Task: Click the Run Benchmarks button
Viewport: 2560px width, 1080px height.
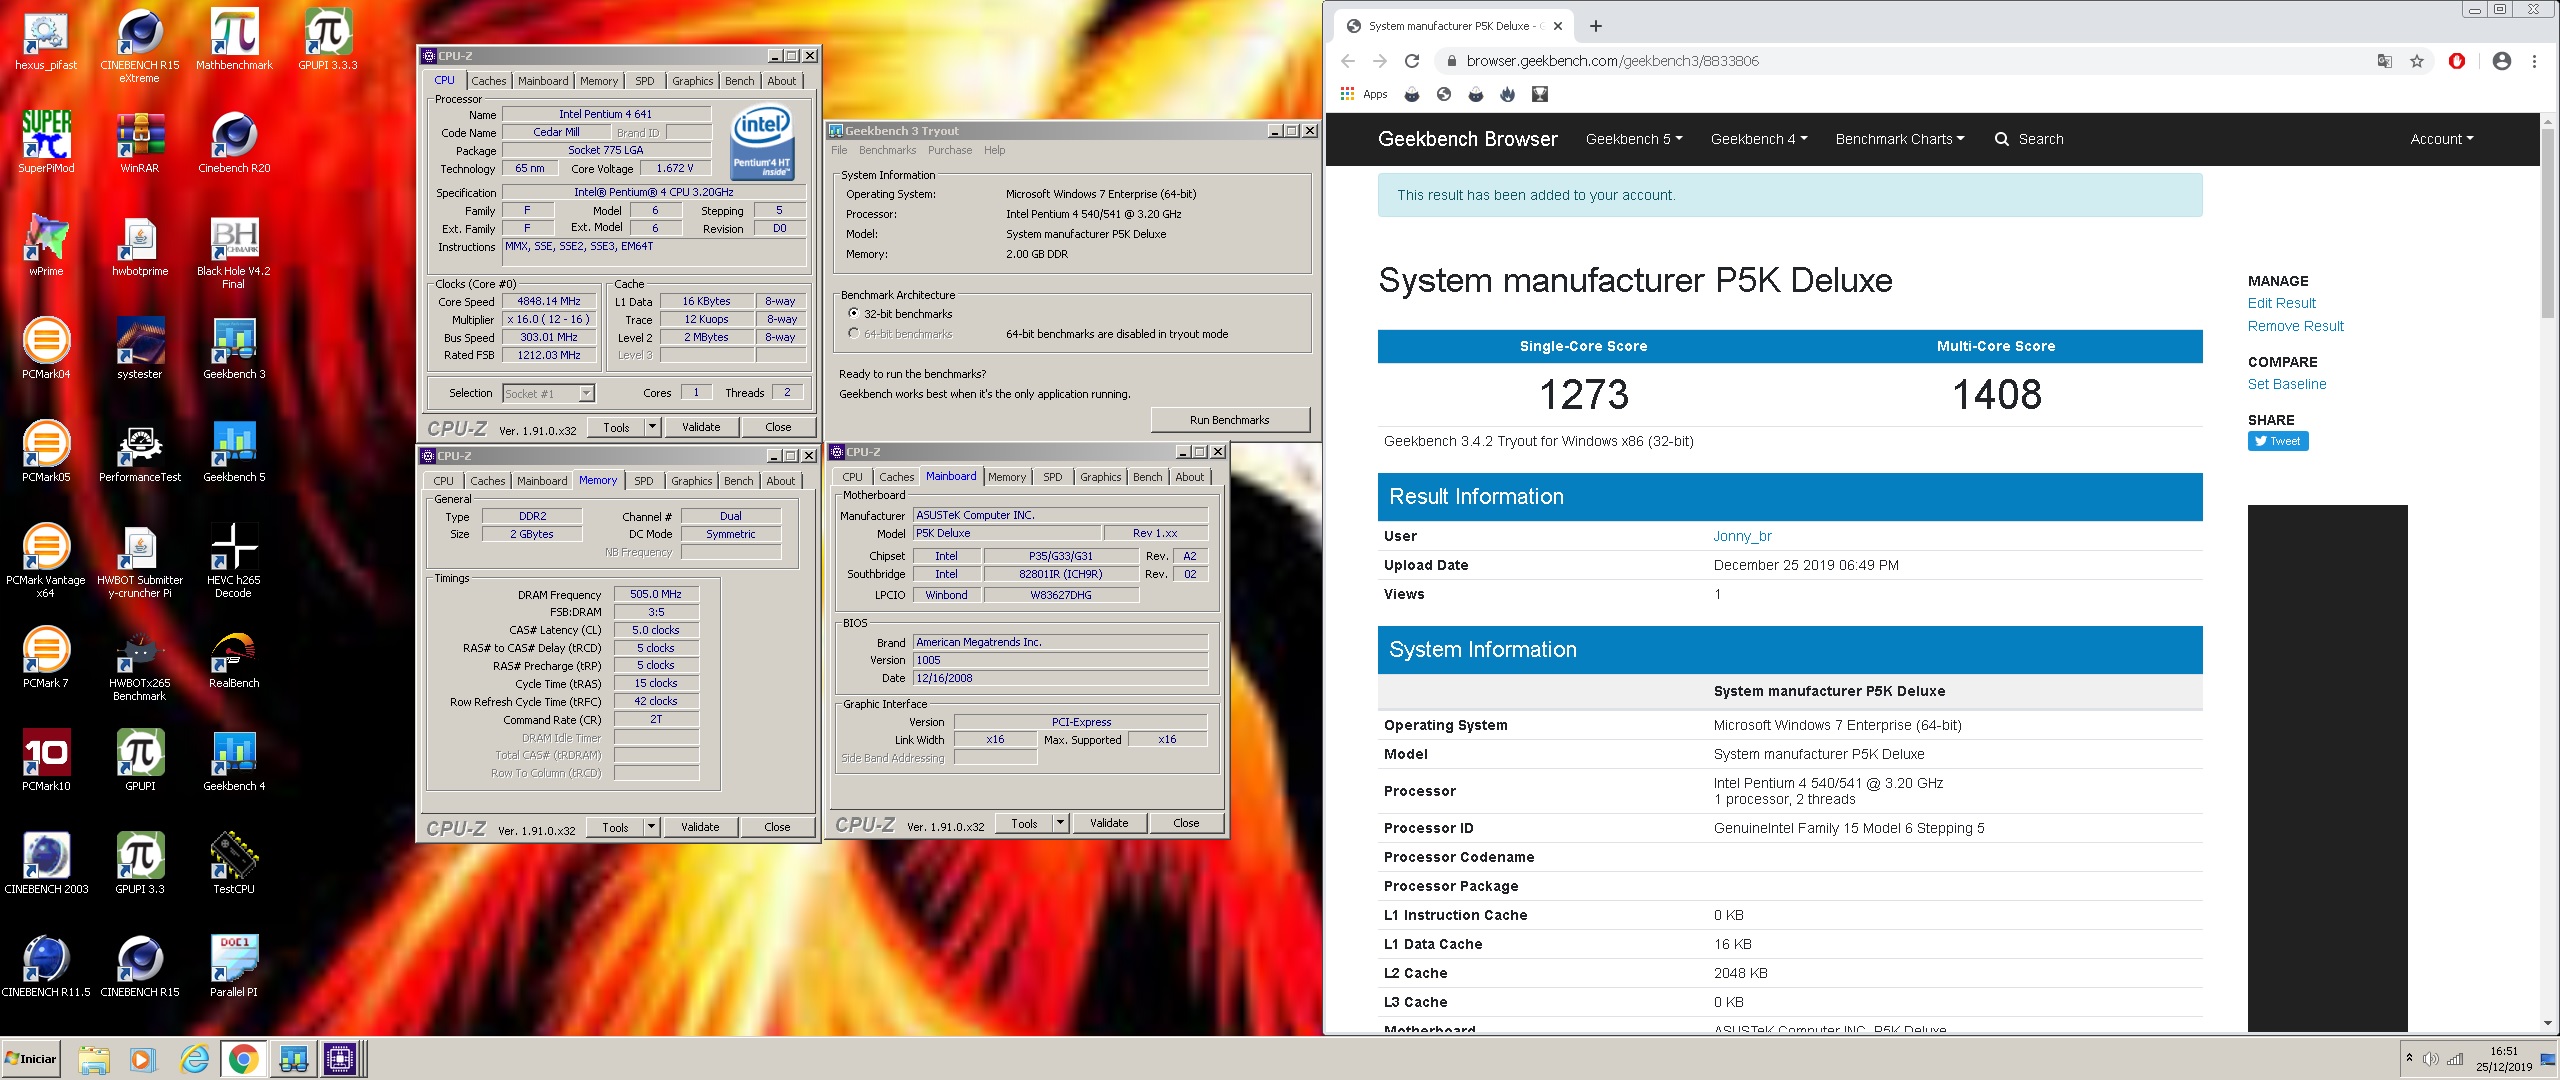Action: point(1229,420)
